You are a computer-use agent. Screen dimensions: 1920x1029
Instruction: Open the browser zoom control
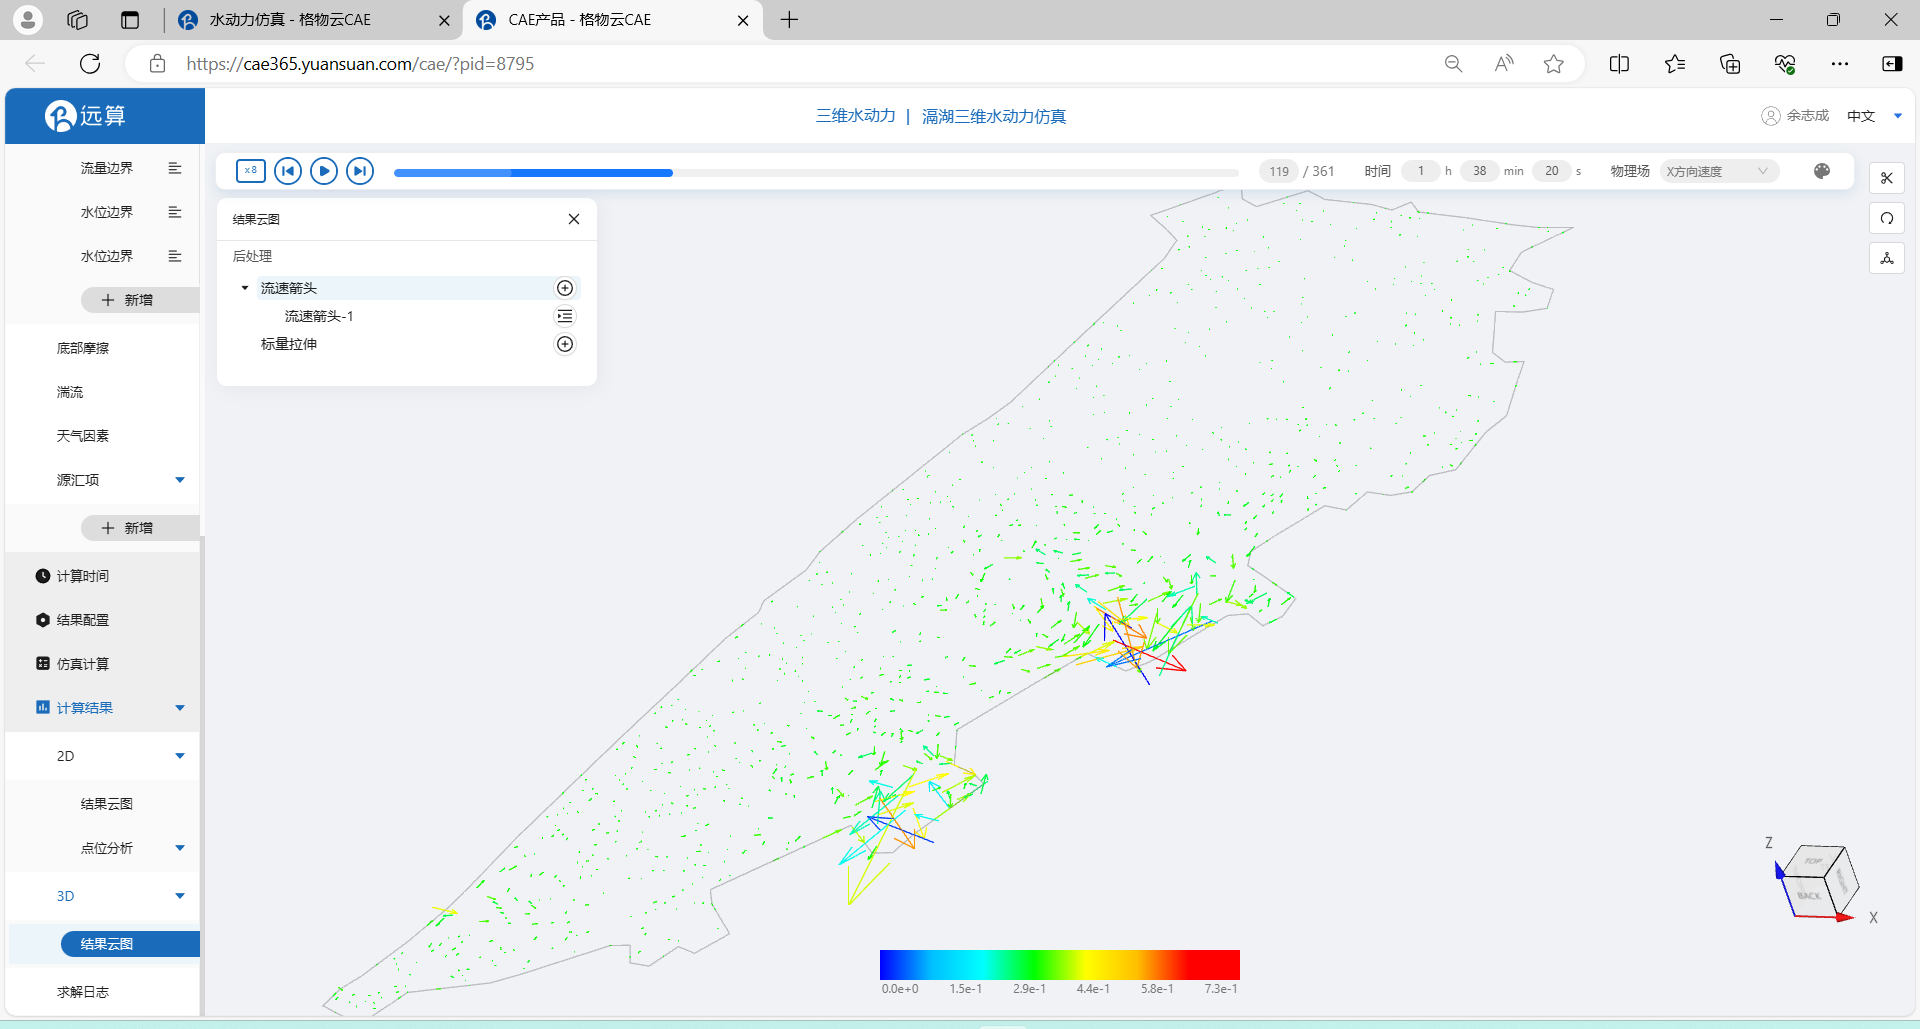[x=1453, y=64]
